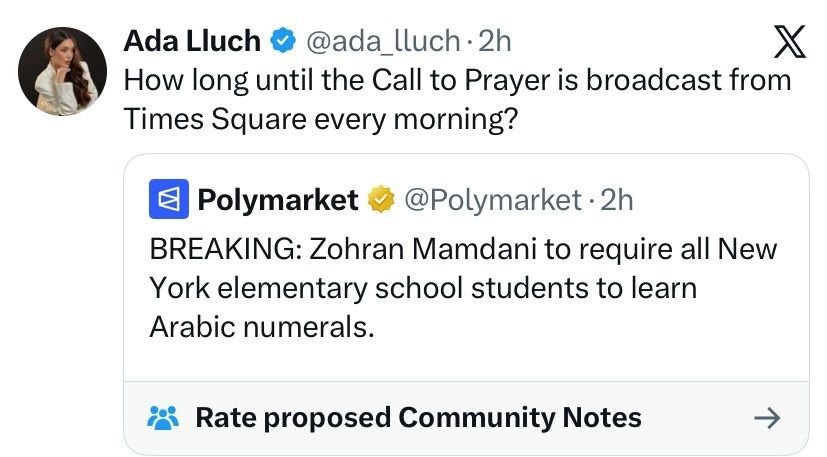Open the quoted BREAKING Zohran Mamdani post

(466, 267)
